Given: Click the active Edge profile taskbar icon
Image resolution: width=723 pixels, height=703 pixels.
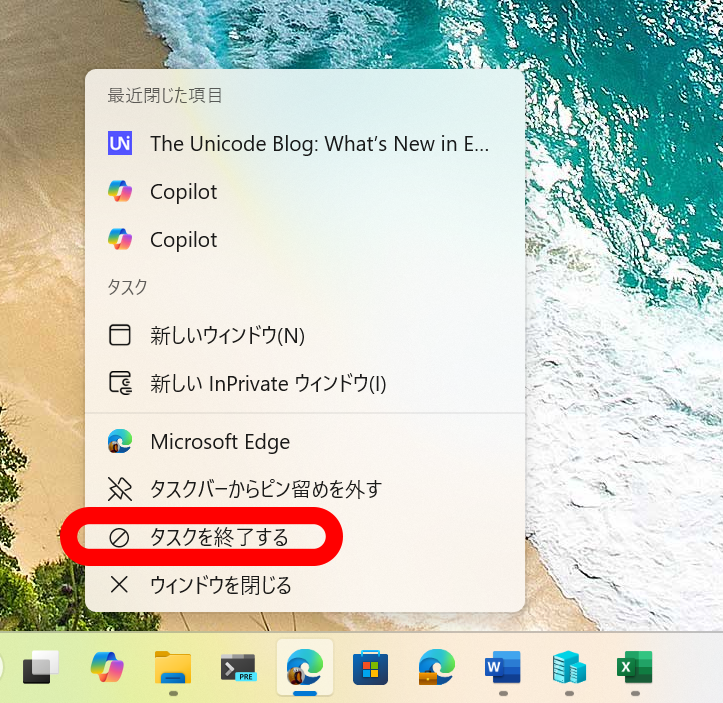Looking at the screenshot, I should [305, 667].
